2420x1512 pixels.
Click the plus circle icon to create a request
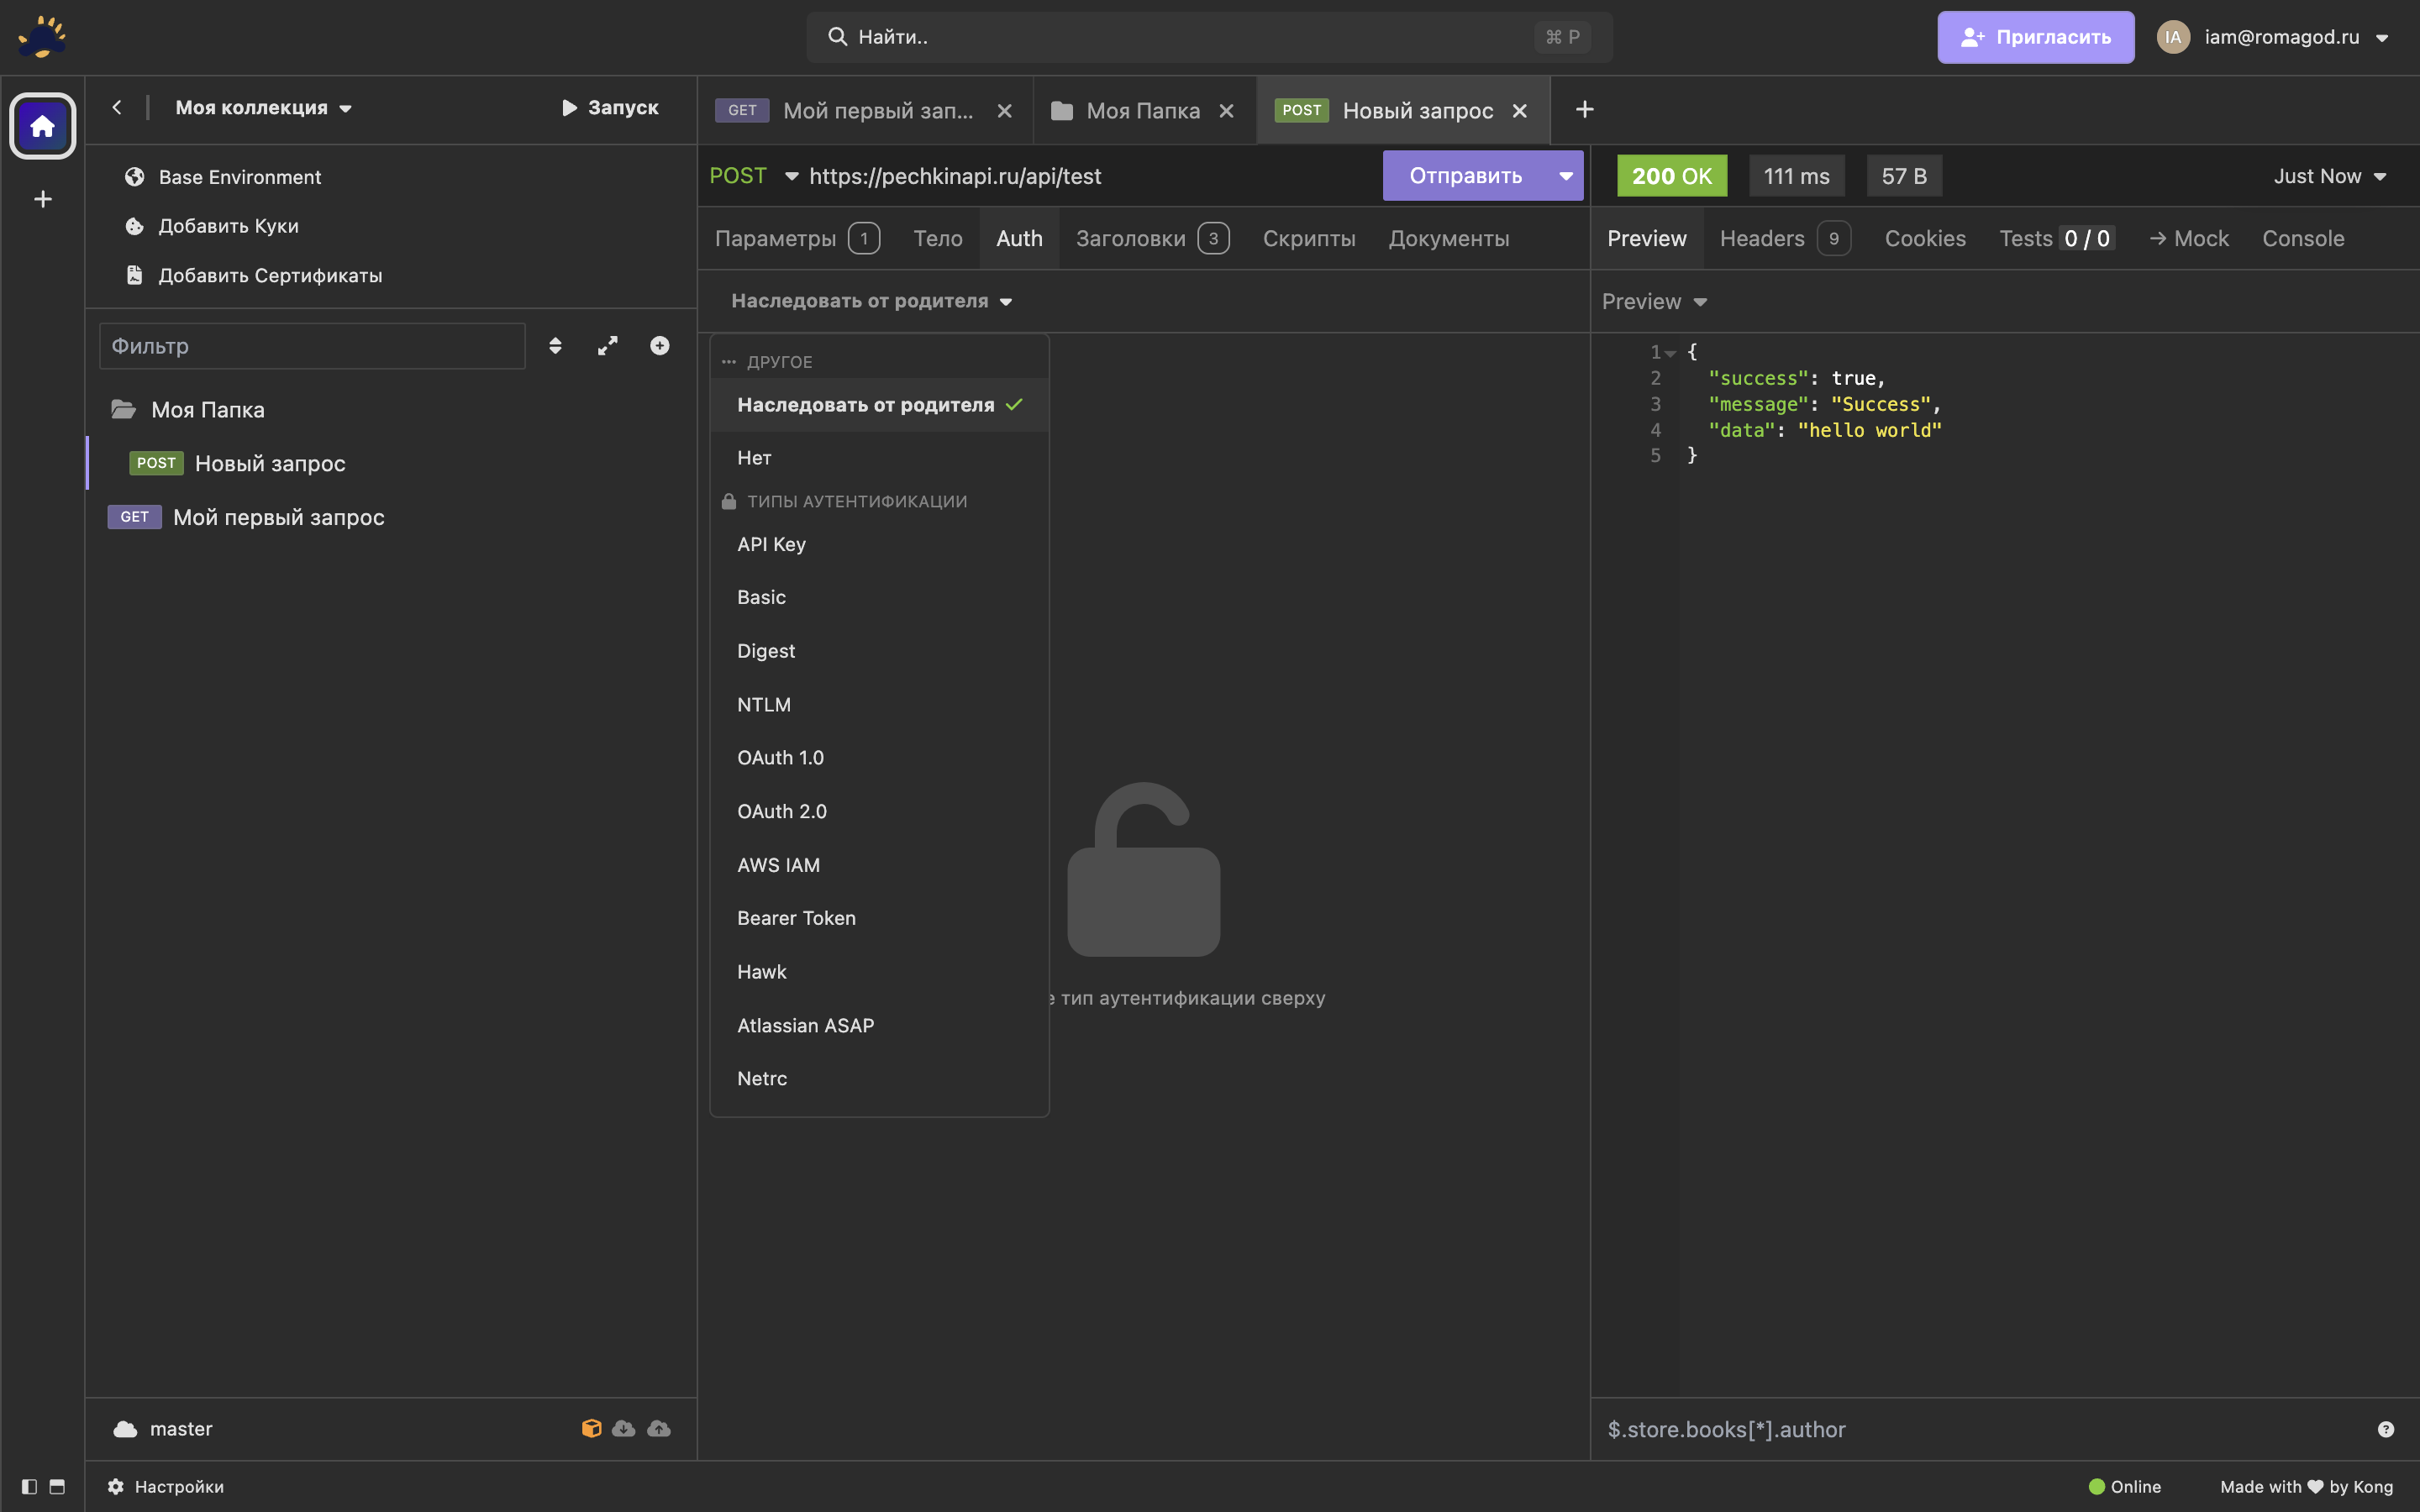[x=659, y=346]
